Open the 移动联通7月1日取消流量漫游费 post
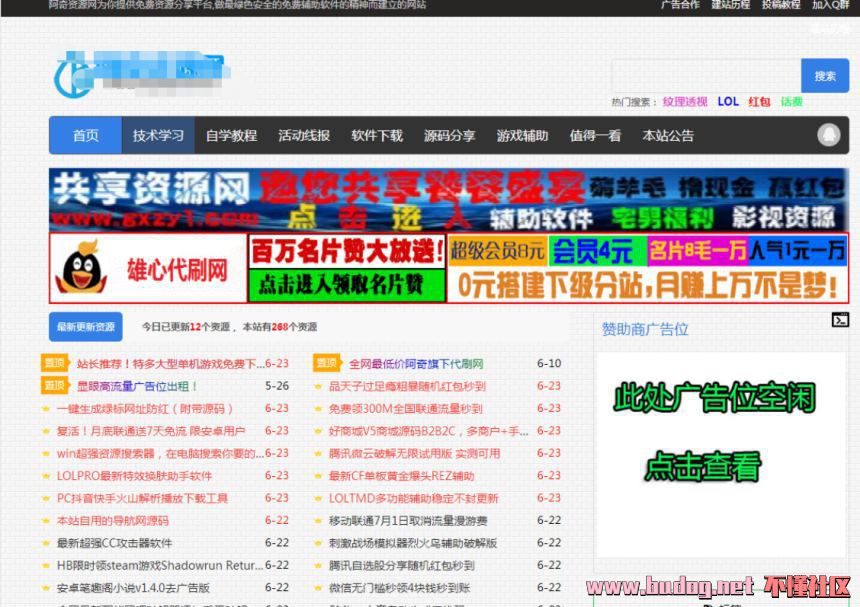Viewport: 860px width, 607px height. [x=408, y=521]
